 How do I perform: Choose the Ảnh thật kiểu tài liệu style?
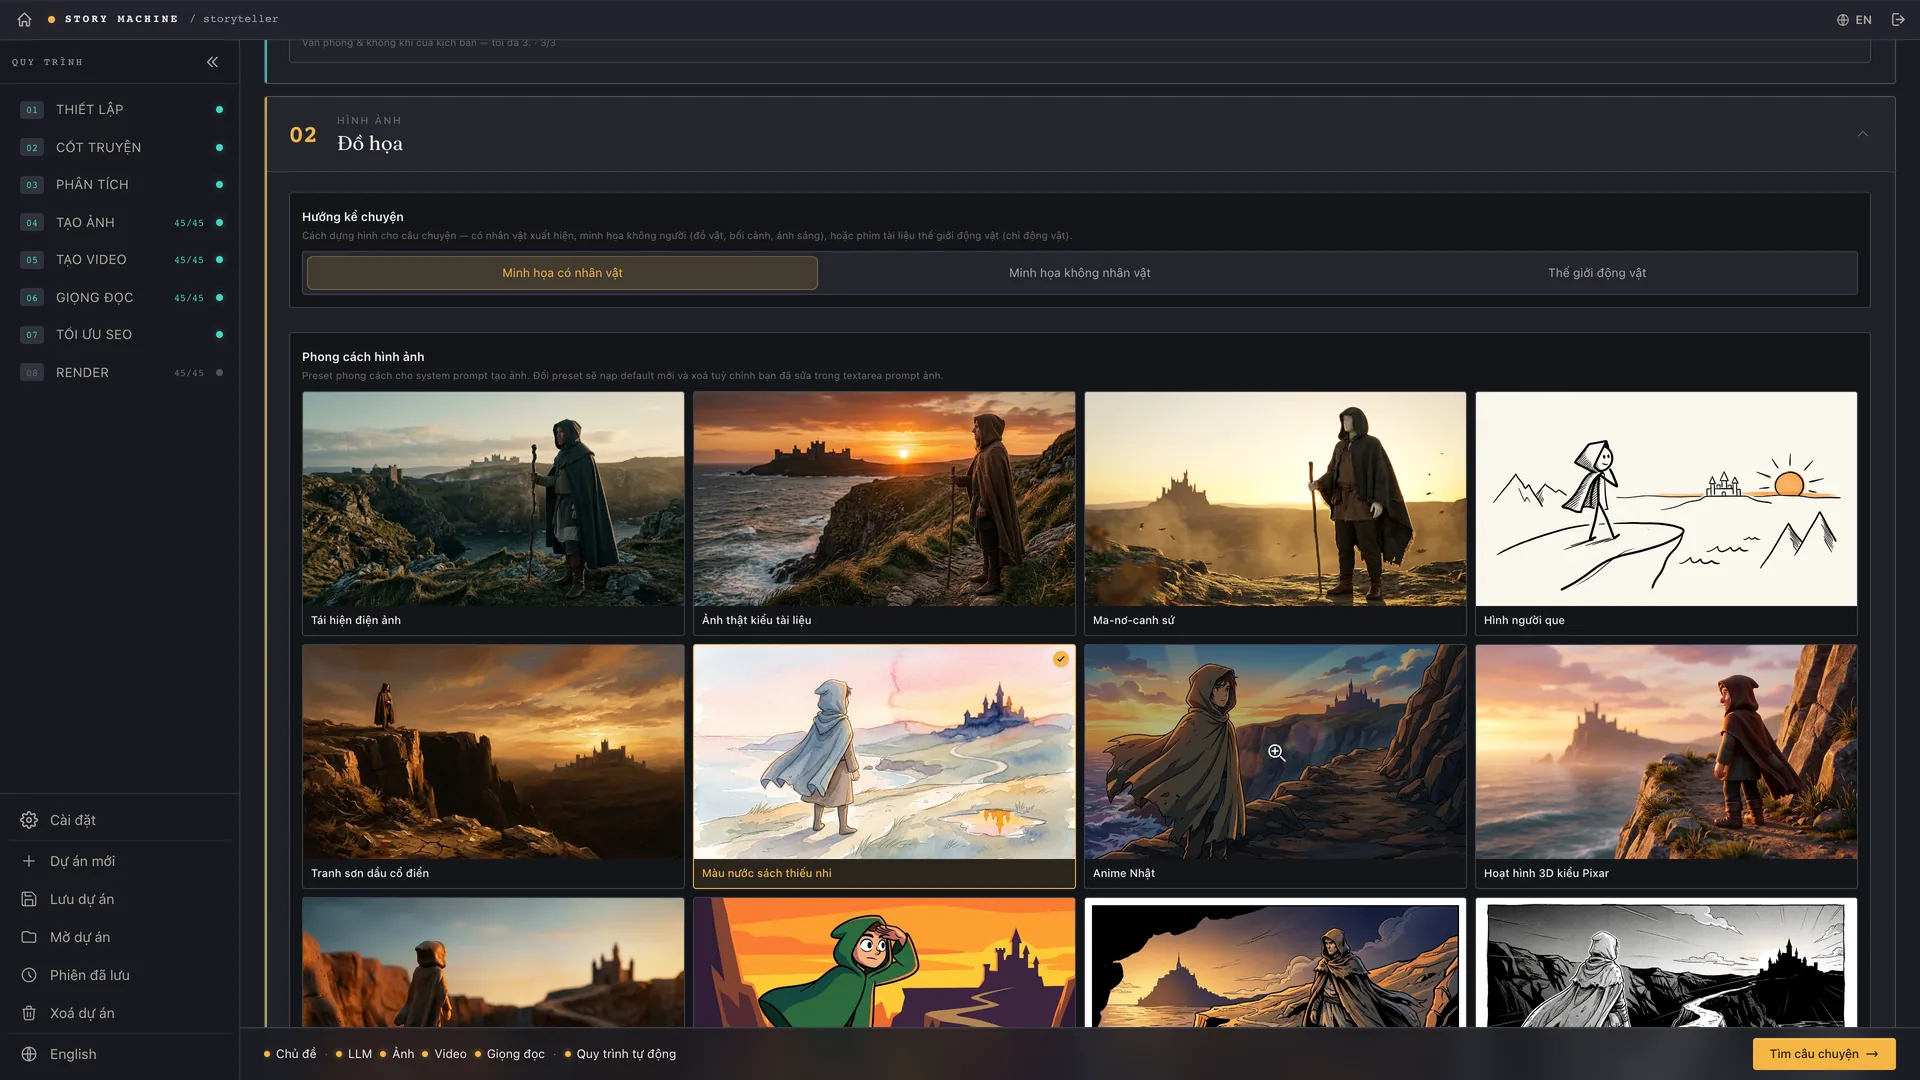884,513
